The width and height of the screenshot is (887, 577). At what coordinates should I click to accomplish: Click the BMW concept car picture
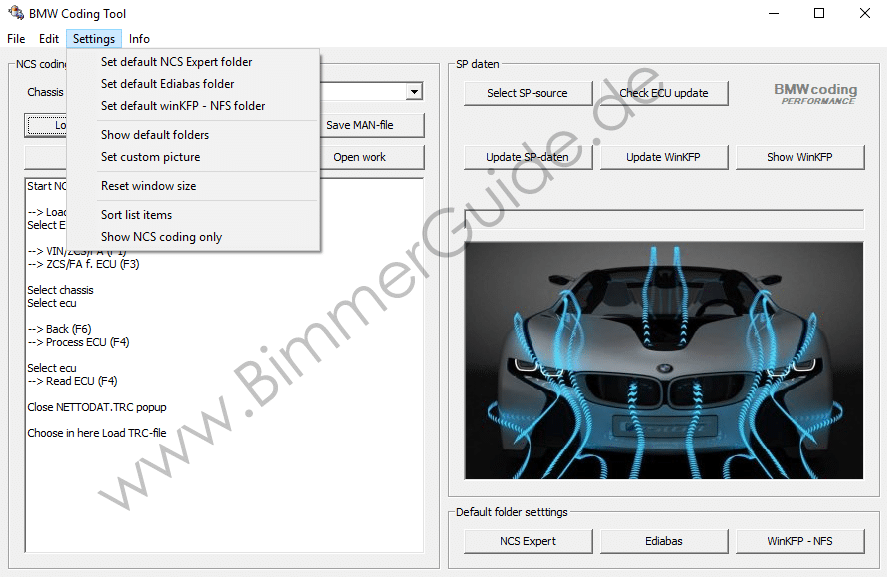coord(664,360)
